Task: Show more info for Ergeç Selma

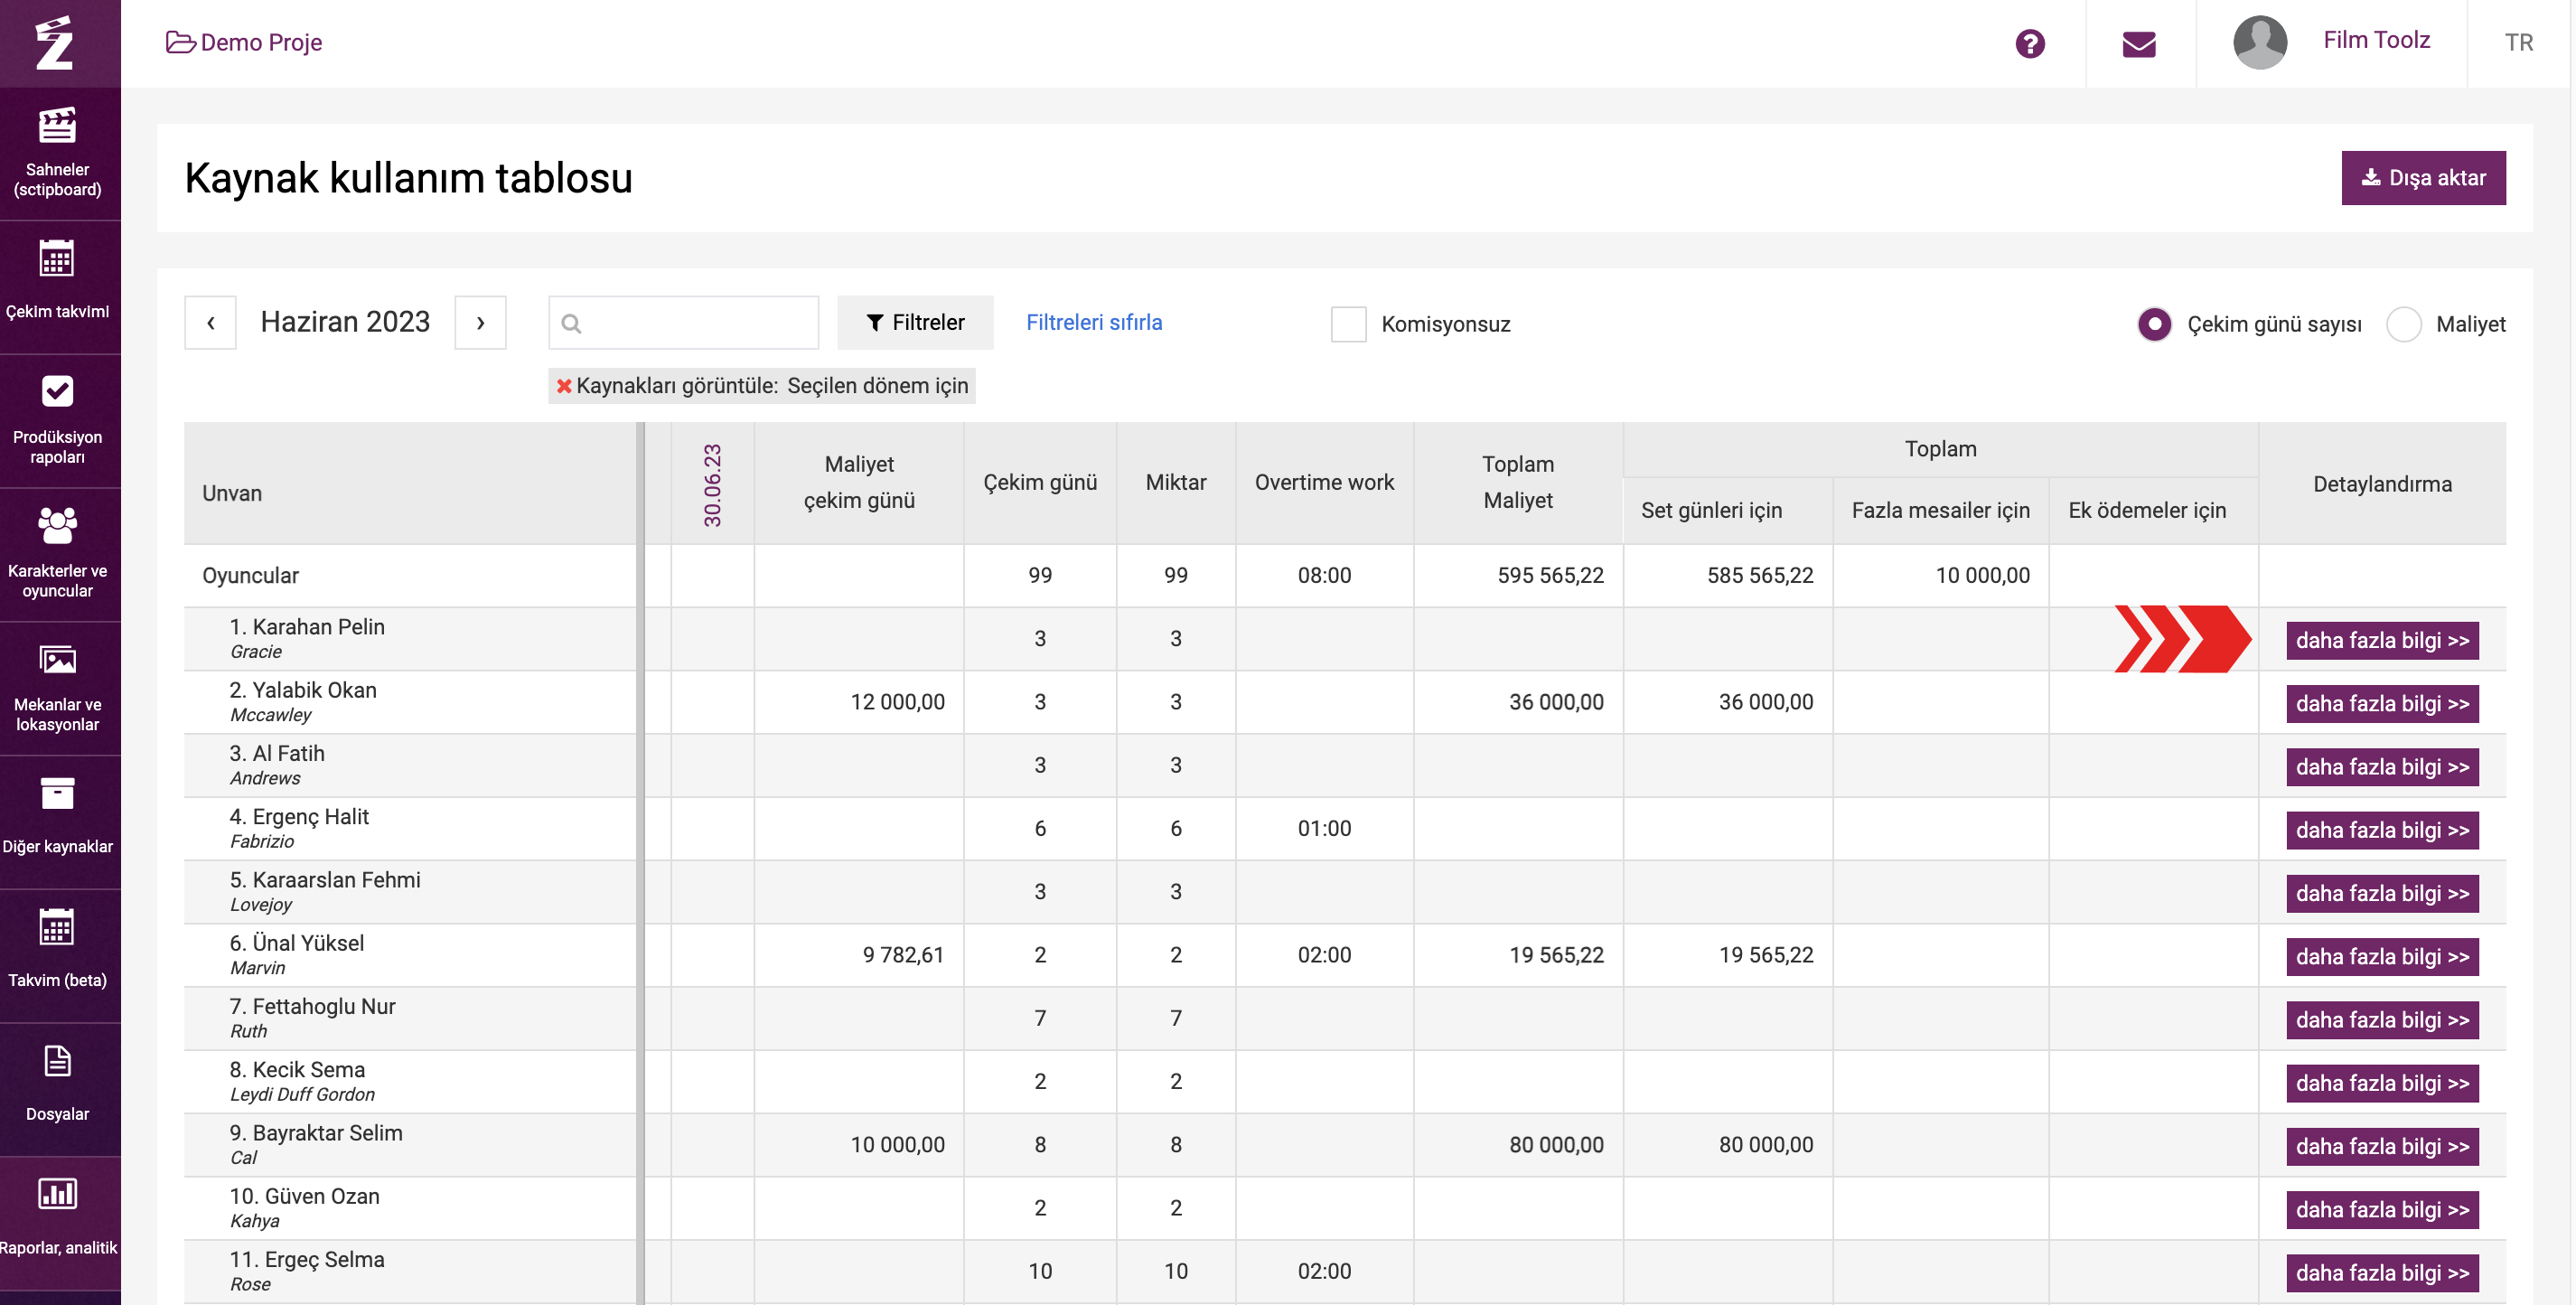Action: point(2382,1273)
